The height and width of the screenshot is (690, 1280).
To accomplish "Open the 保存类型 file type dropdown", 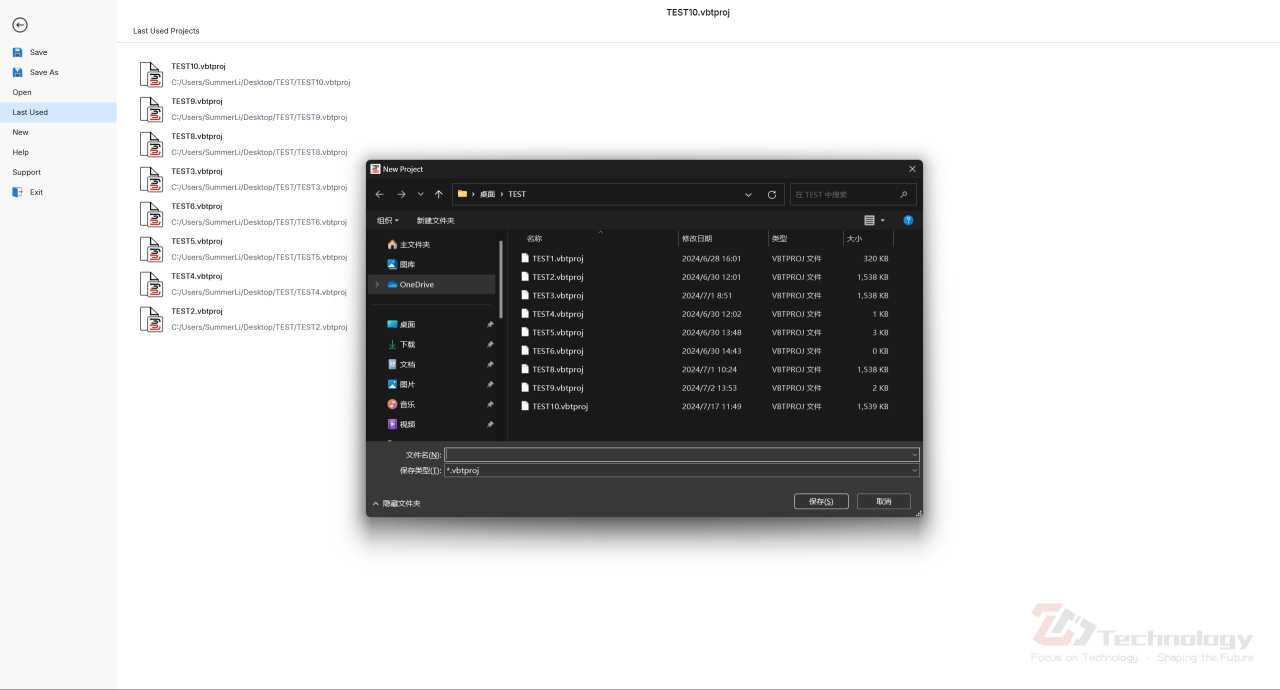I will coord(914,470).
